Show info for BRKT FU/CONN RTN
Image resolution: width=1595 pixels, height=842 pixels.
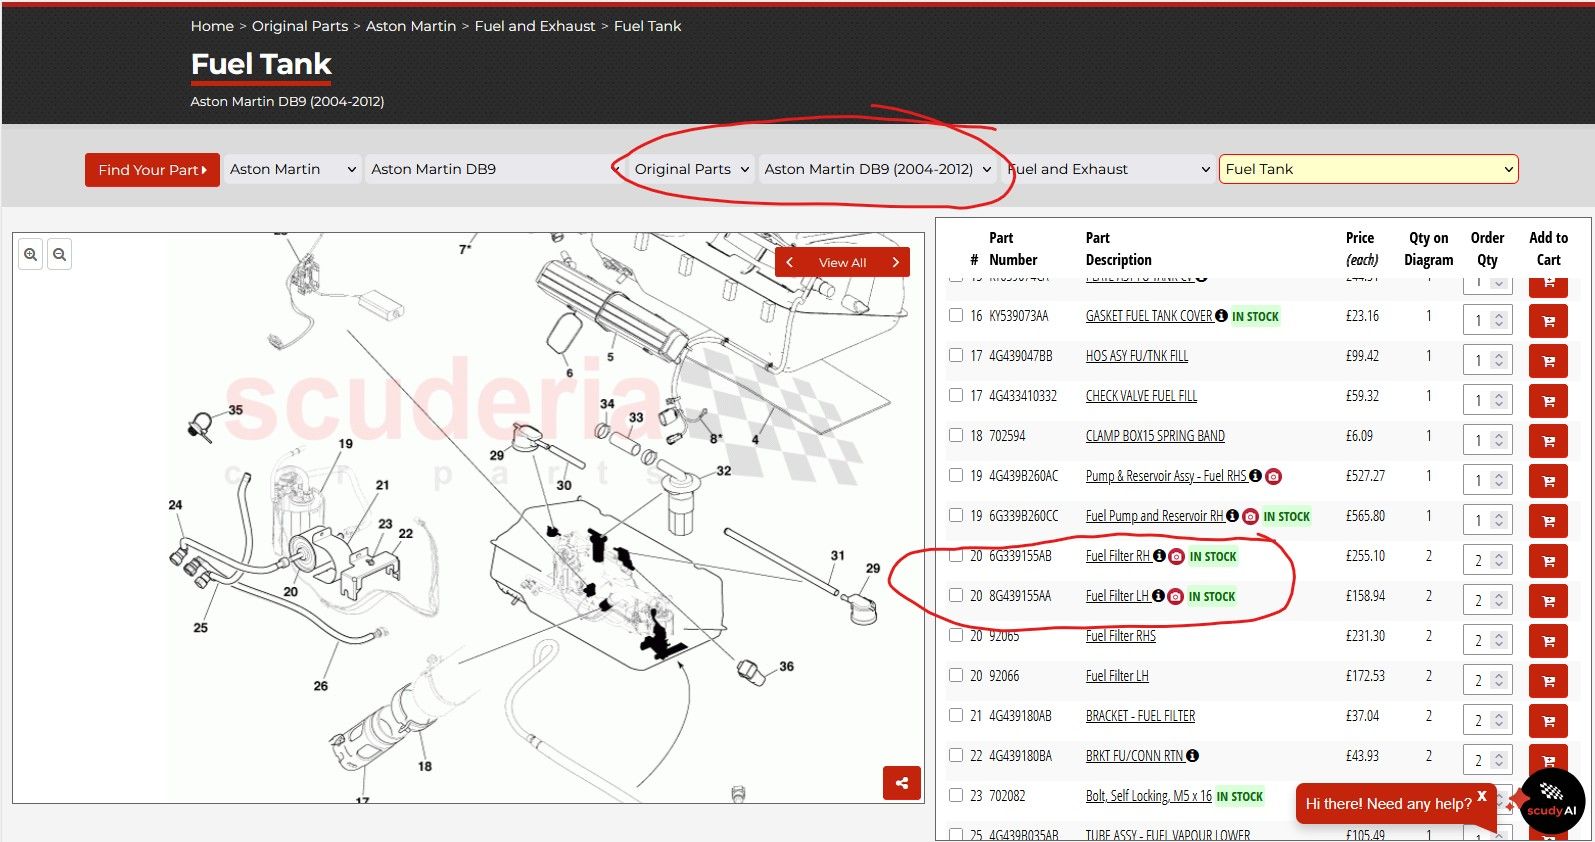click(1192, 756)
